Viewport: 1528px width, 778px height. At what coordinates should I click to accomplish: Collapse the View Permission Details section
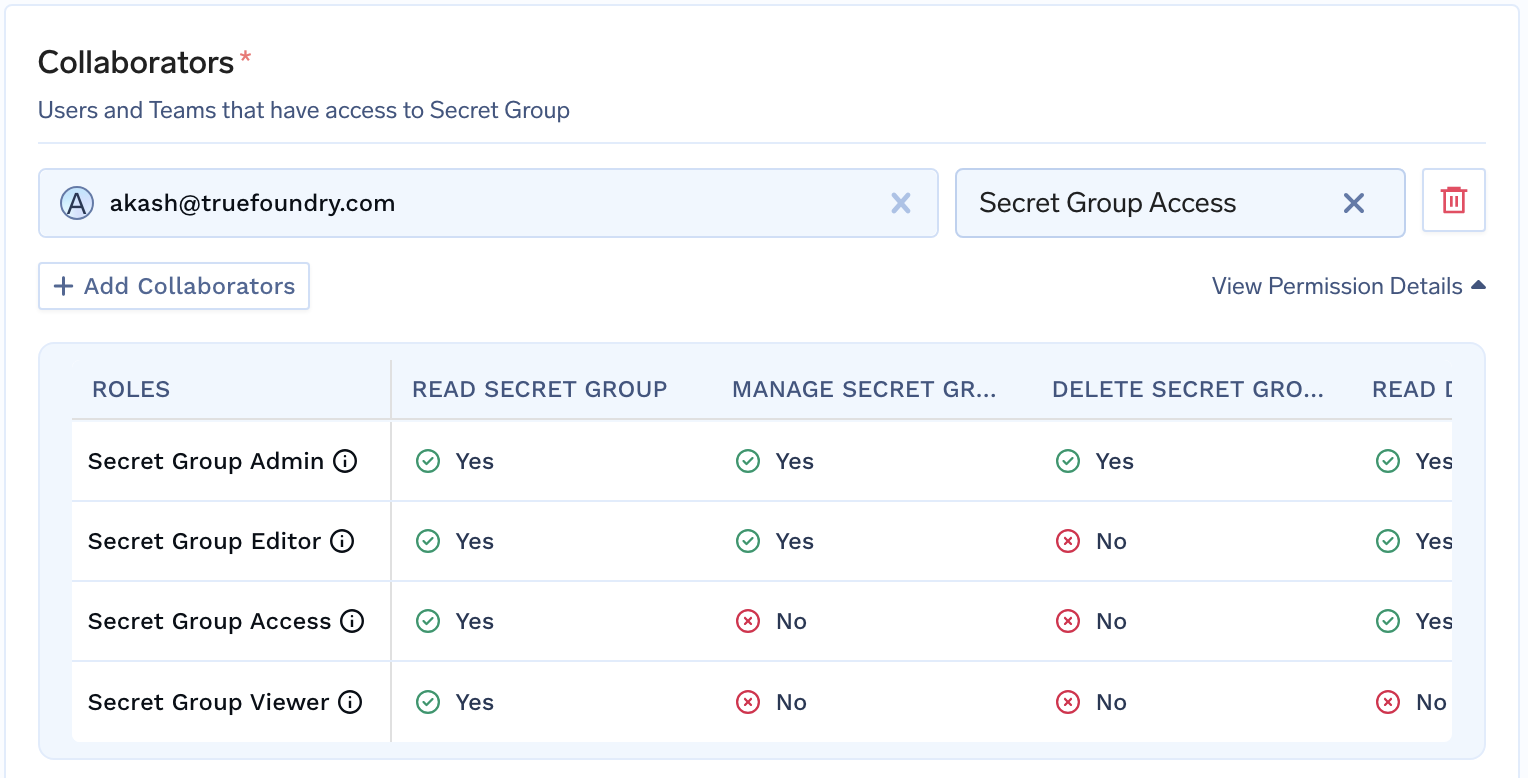tap(1347, 286)
